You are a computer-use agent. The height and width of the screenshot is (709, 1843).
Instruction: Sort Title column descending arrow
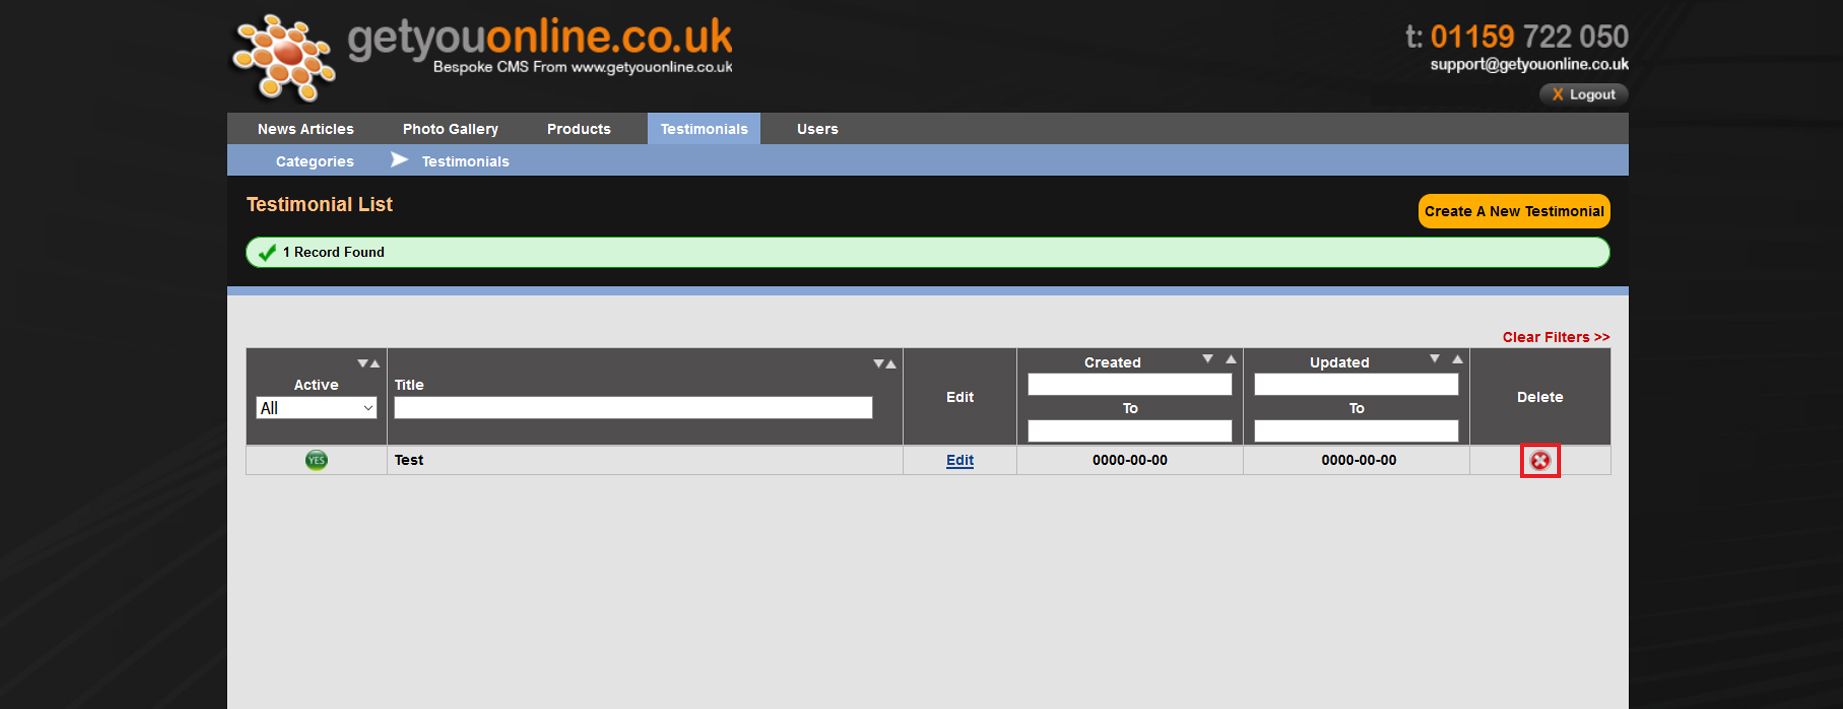click(879, 364)
